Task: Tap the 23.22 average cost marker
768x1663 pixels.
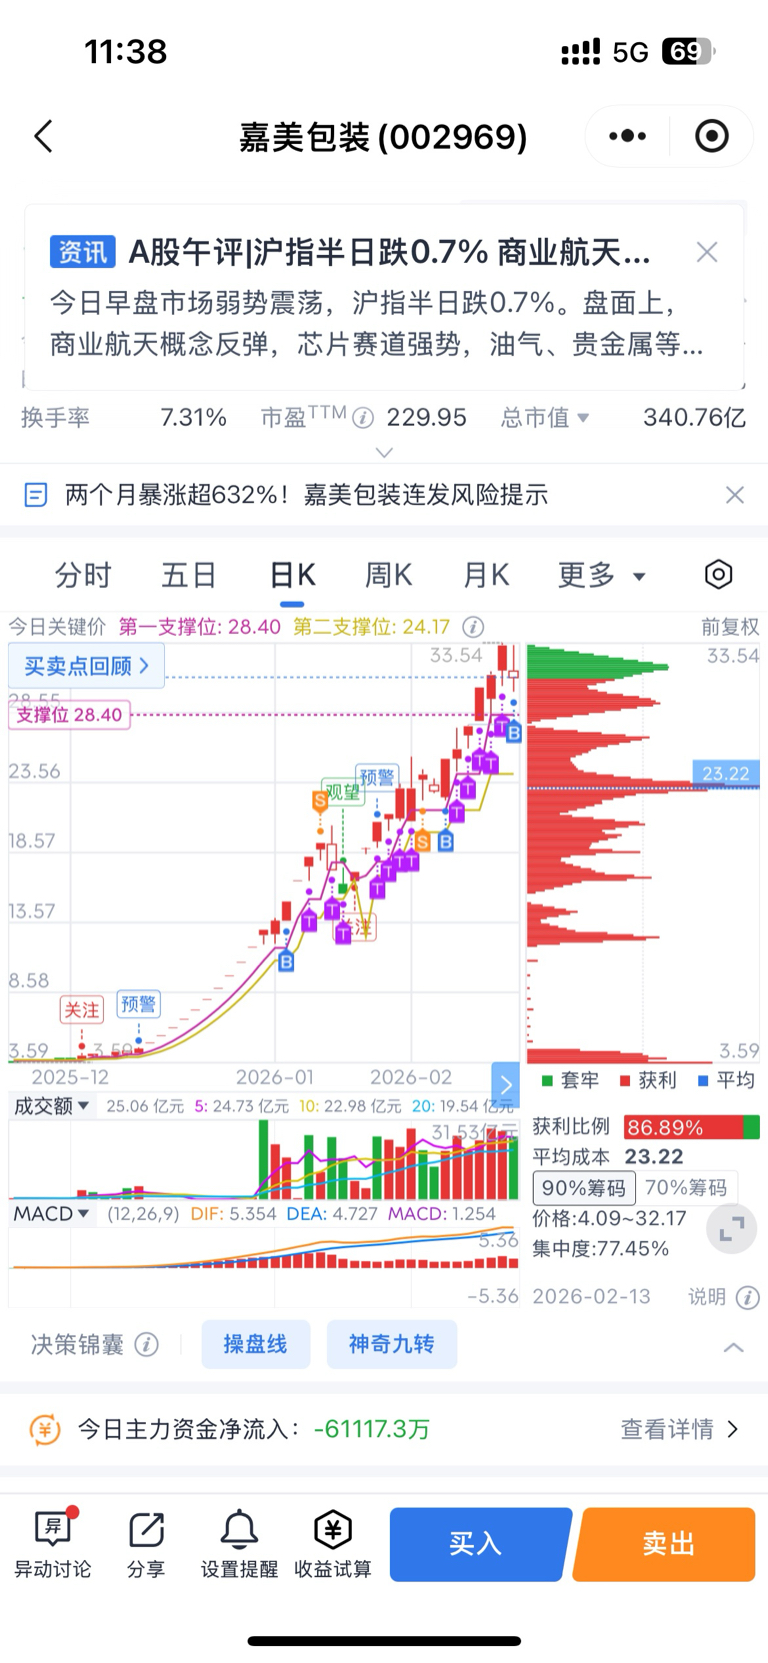Action: point(726,773)
